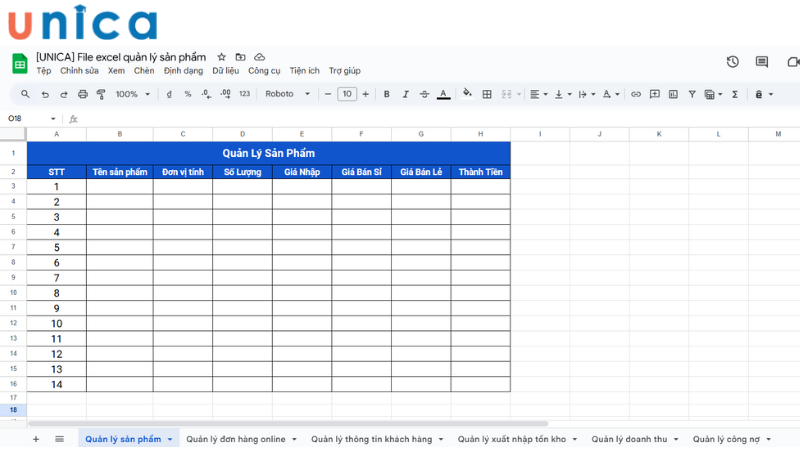Open the text color picker
Screen dimensions: 800x450
coord(443,94)
